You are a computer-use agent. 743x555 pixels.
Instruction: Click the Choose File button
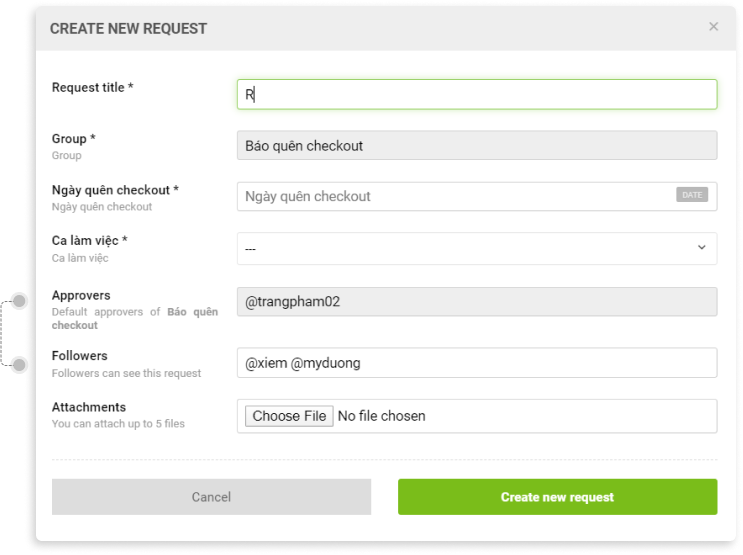(x=289, y=416)
